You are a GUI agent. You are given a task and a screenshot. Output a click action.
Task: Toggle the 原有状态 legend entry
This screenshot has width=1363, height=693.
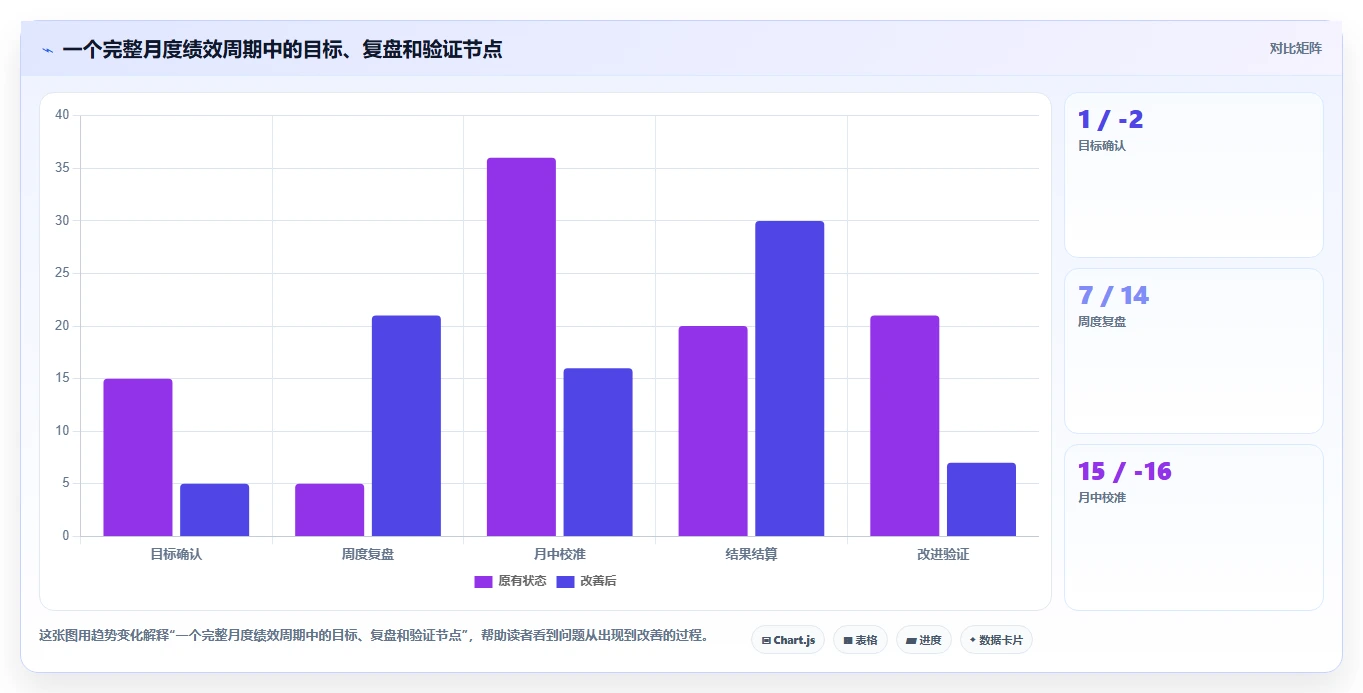pos(510,581)
